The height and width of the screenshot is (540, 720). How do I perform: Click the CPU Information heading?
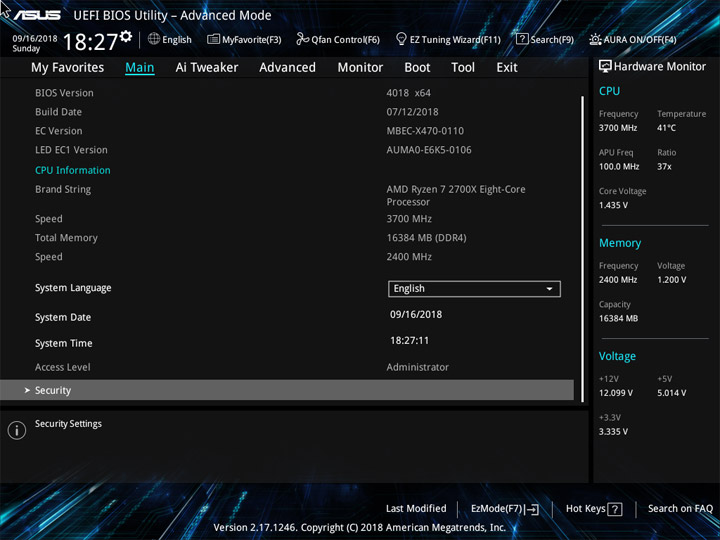pos(73,170)
